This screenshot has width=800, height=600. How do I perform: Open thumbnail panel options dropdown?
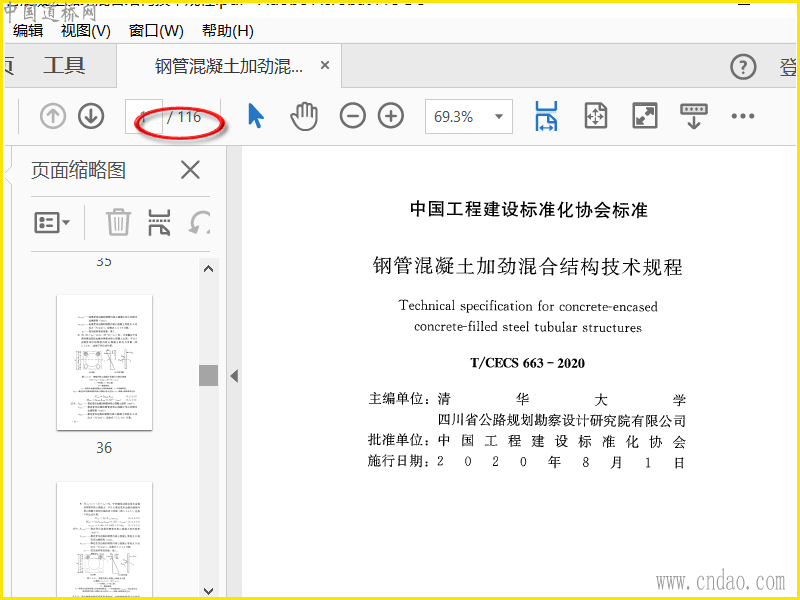[x=52, y=222]
